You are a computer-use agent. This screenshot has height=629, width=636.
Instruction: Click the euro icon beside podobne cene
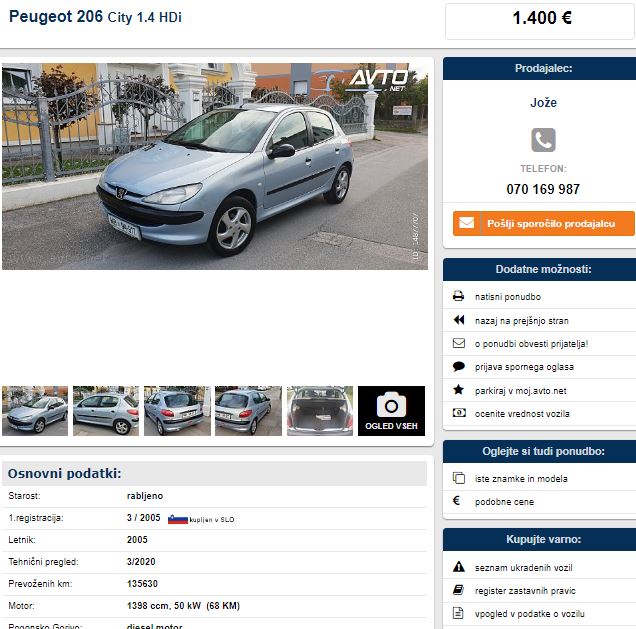coord(456,500)
